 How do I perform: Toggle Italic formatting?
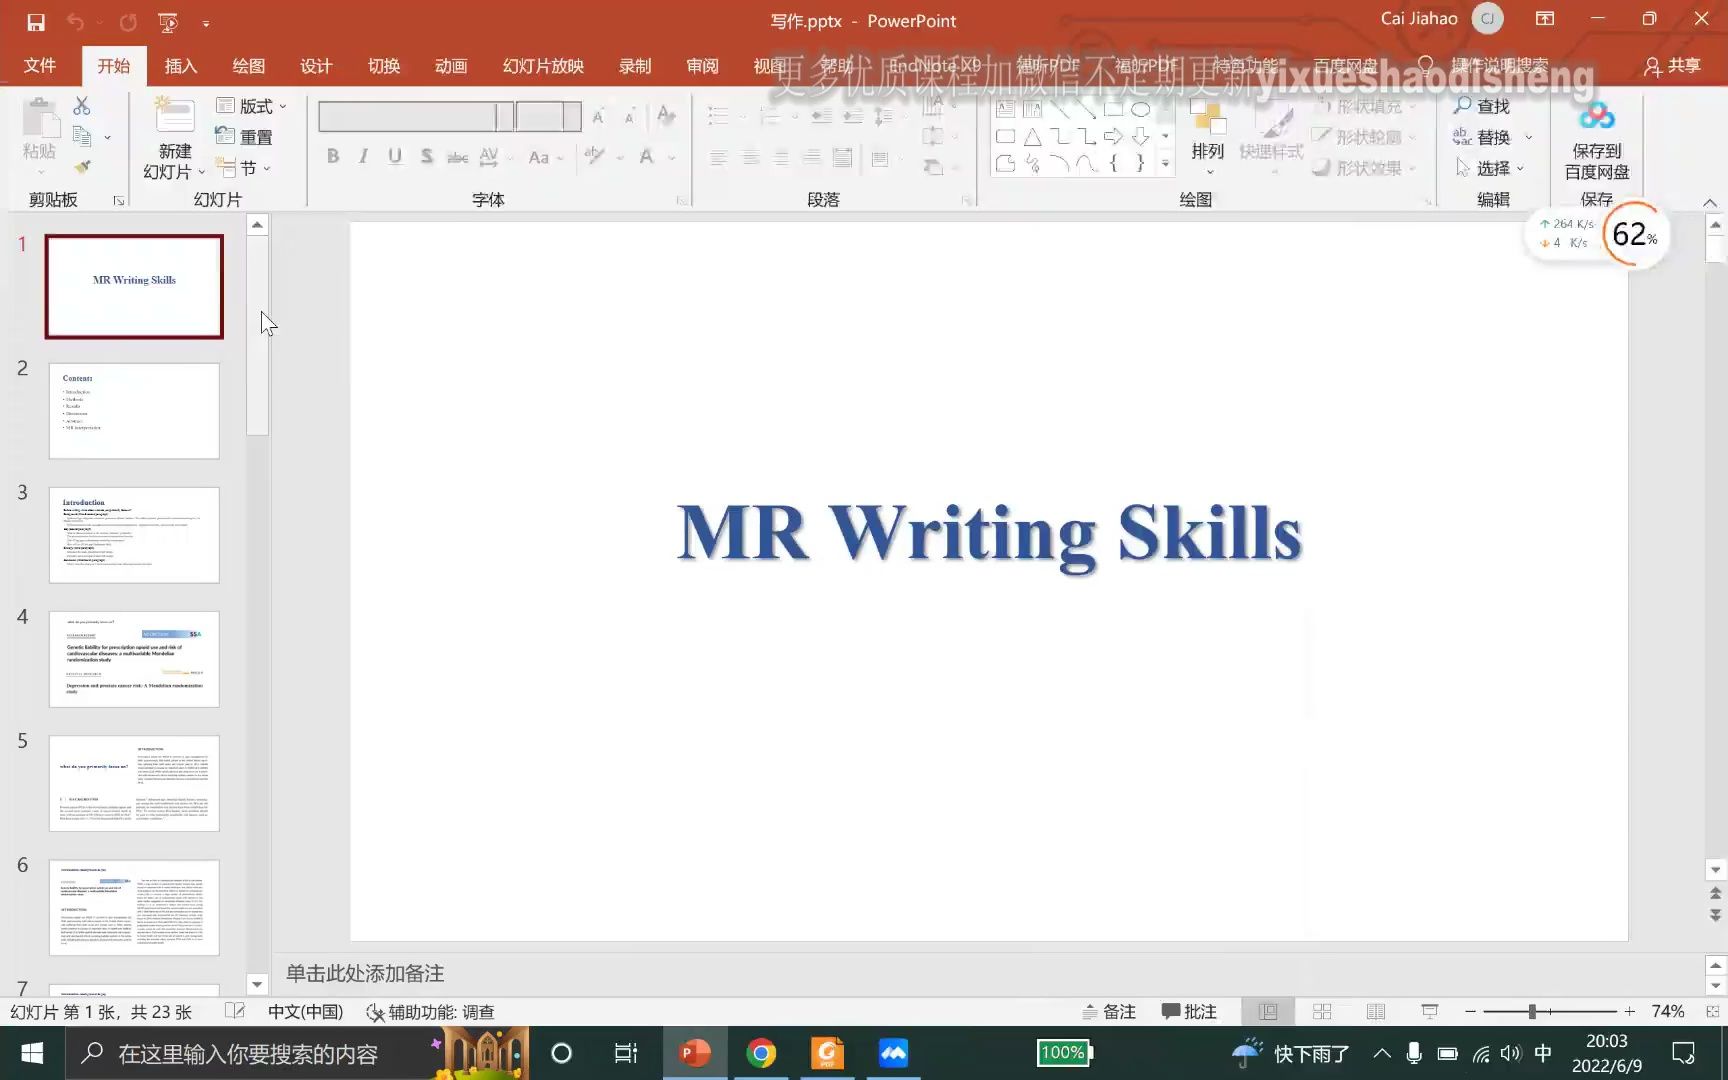[x=363, y=156]
